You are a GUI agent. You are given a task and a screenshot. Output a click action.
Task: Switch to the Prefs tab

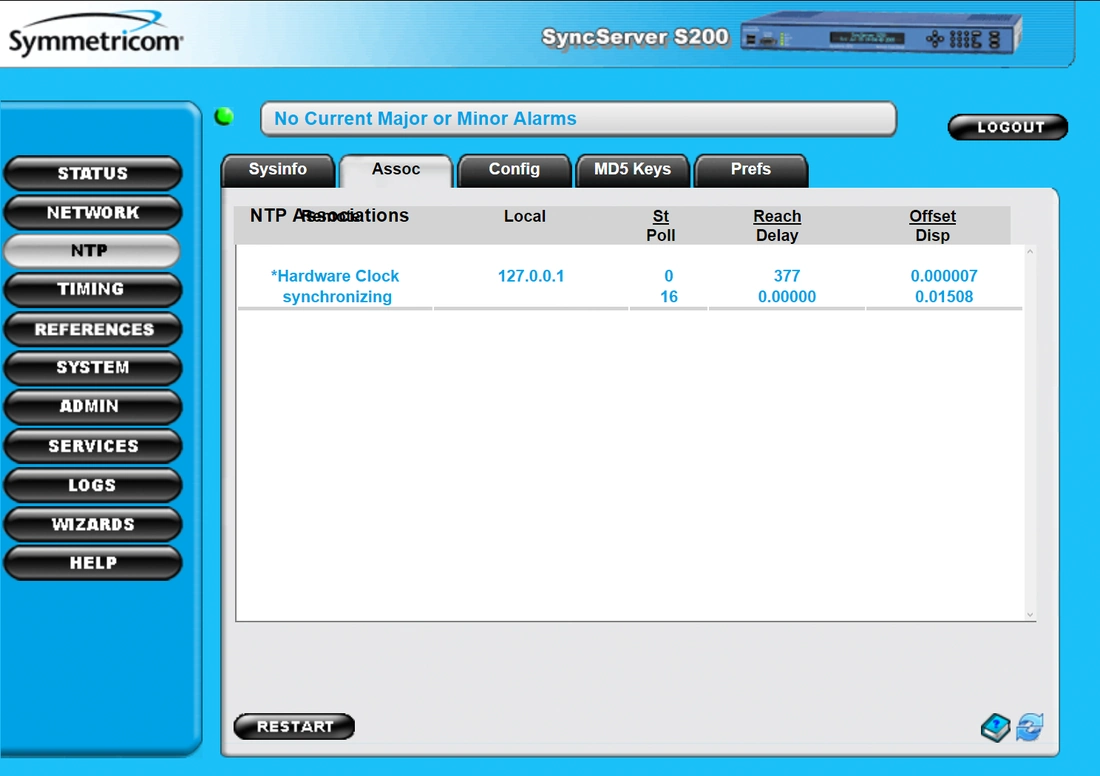pos(751,170)
